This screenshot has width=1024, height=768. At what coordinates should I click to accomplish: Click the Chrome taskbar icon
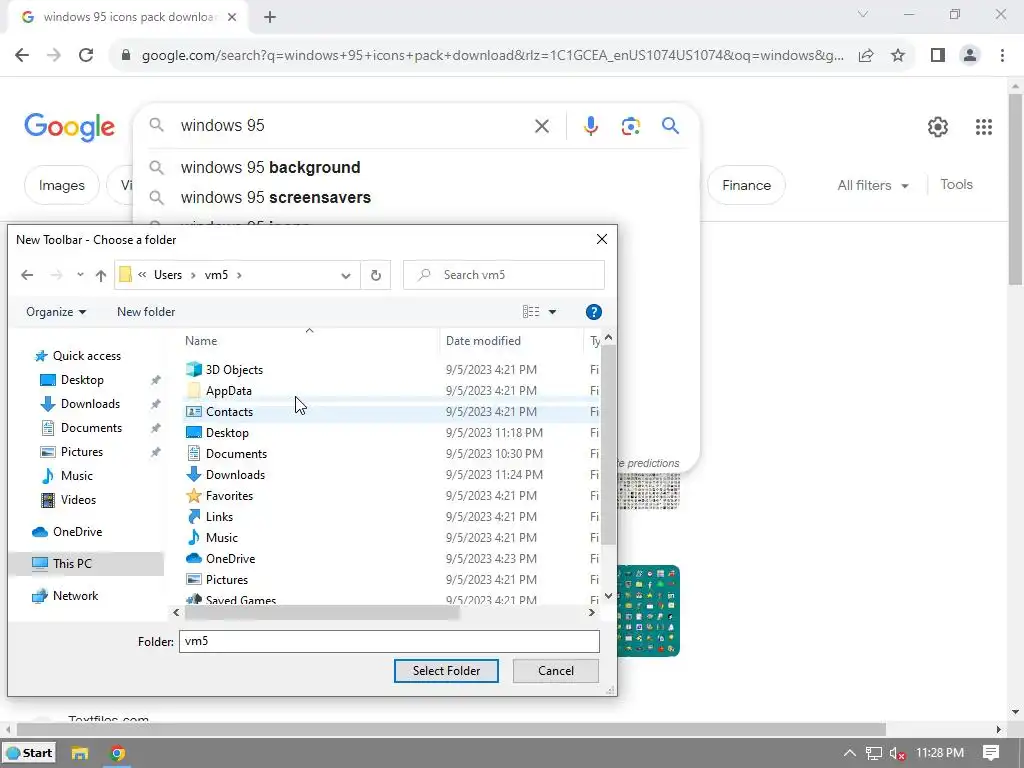coord(117,753)
